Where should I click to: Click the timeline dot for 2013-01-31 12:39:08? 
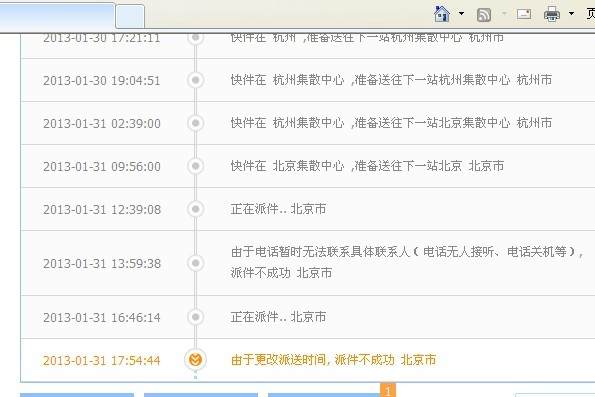(x=195, y=209)
